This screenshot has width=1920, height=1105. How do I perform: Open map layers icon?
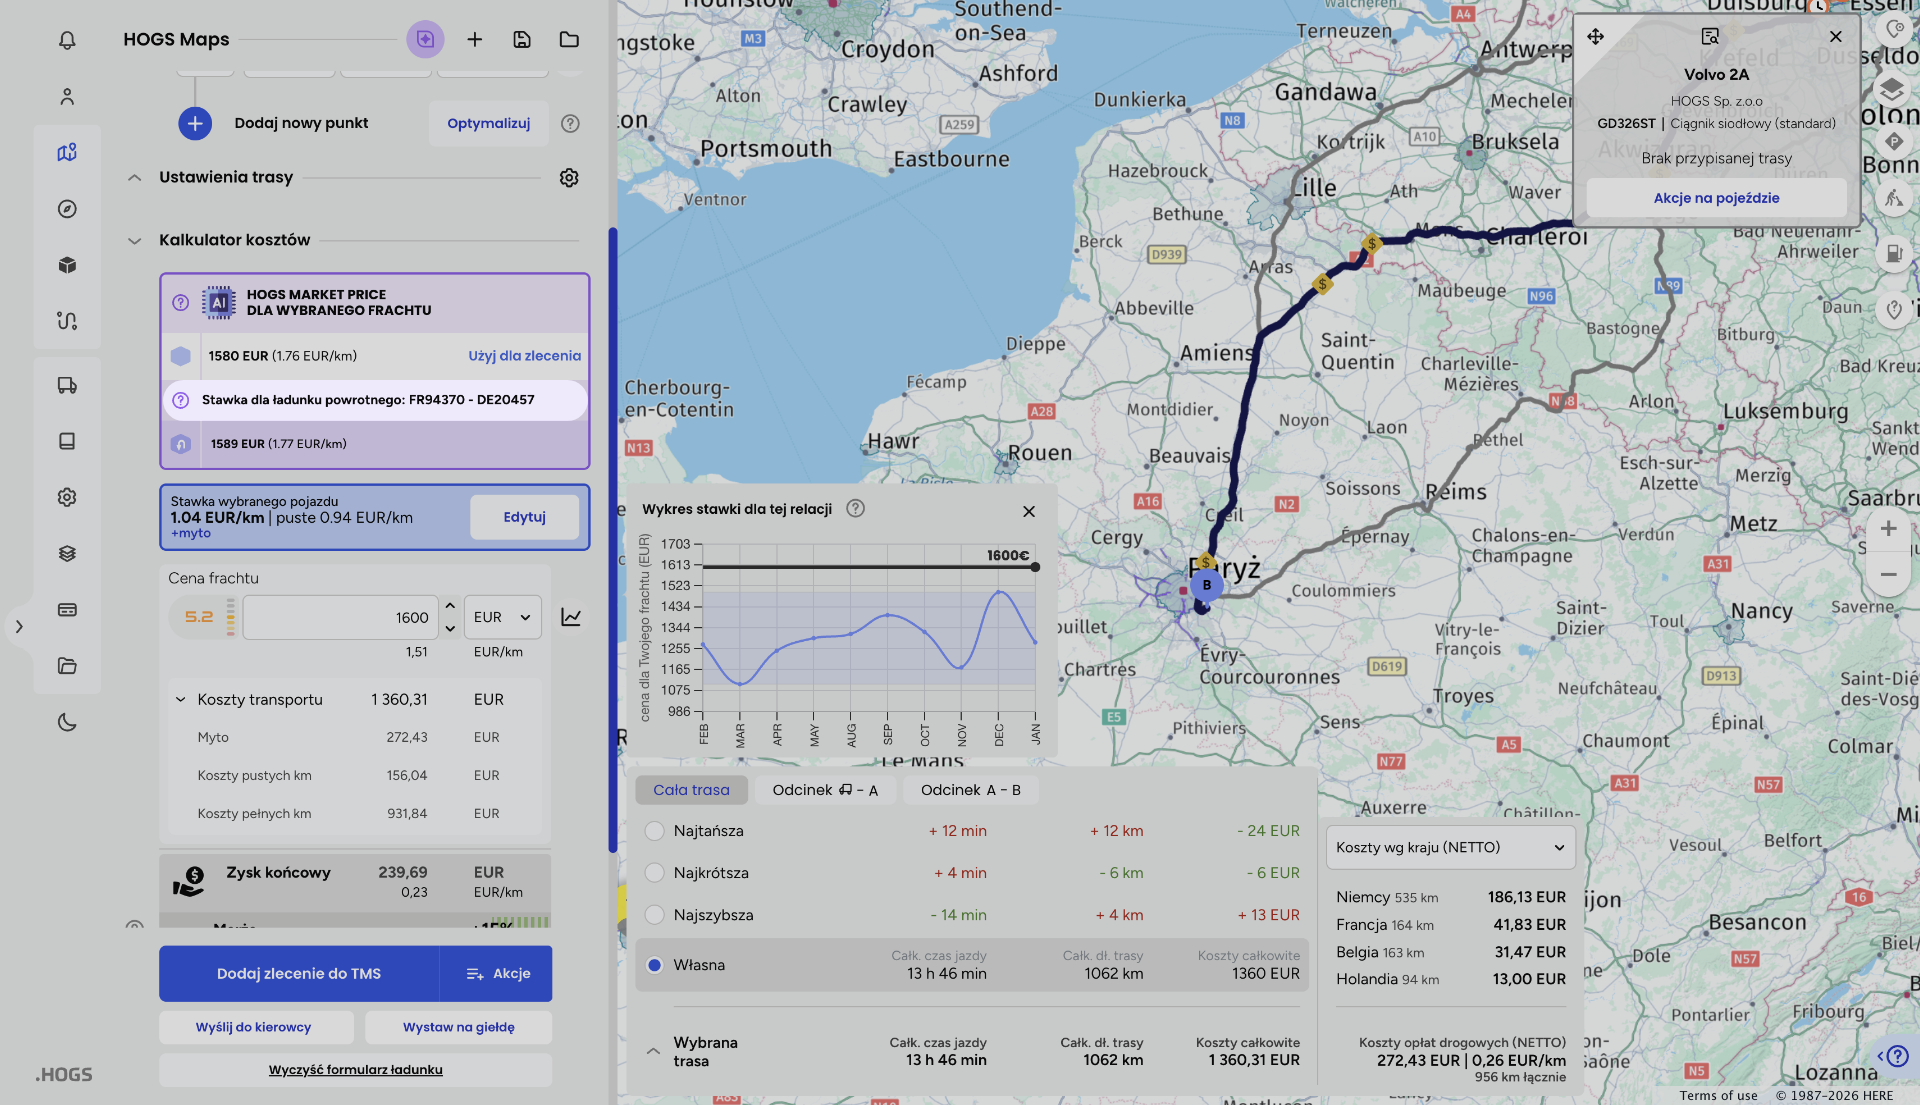point(1891,90)
